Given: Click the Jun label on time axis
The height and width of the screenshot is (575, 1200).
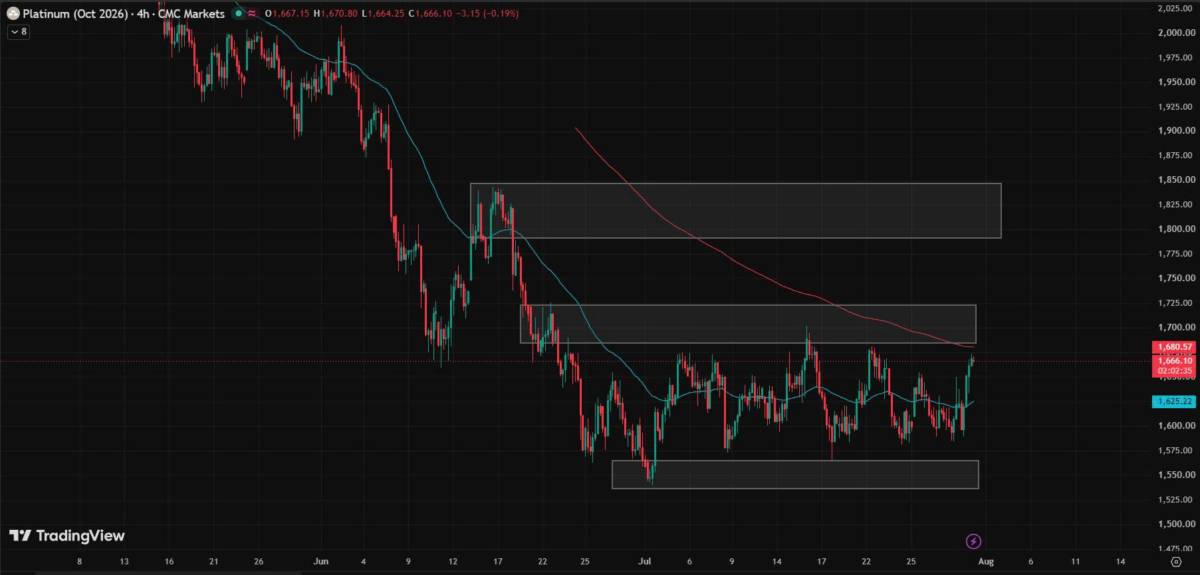Looking at the screenshot, I should [320, 563].
